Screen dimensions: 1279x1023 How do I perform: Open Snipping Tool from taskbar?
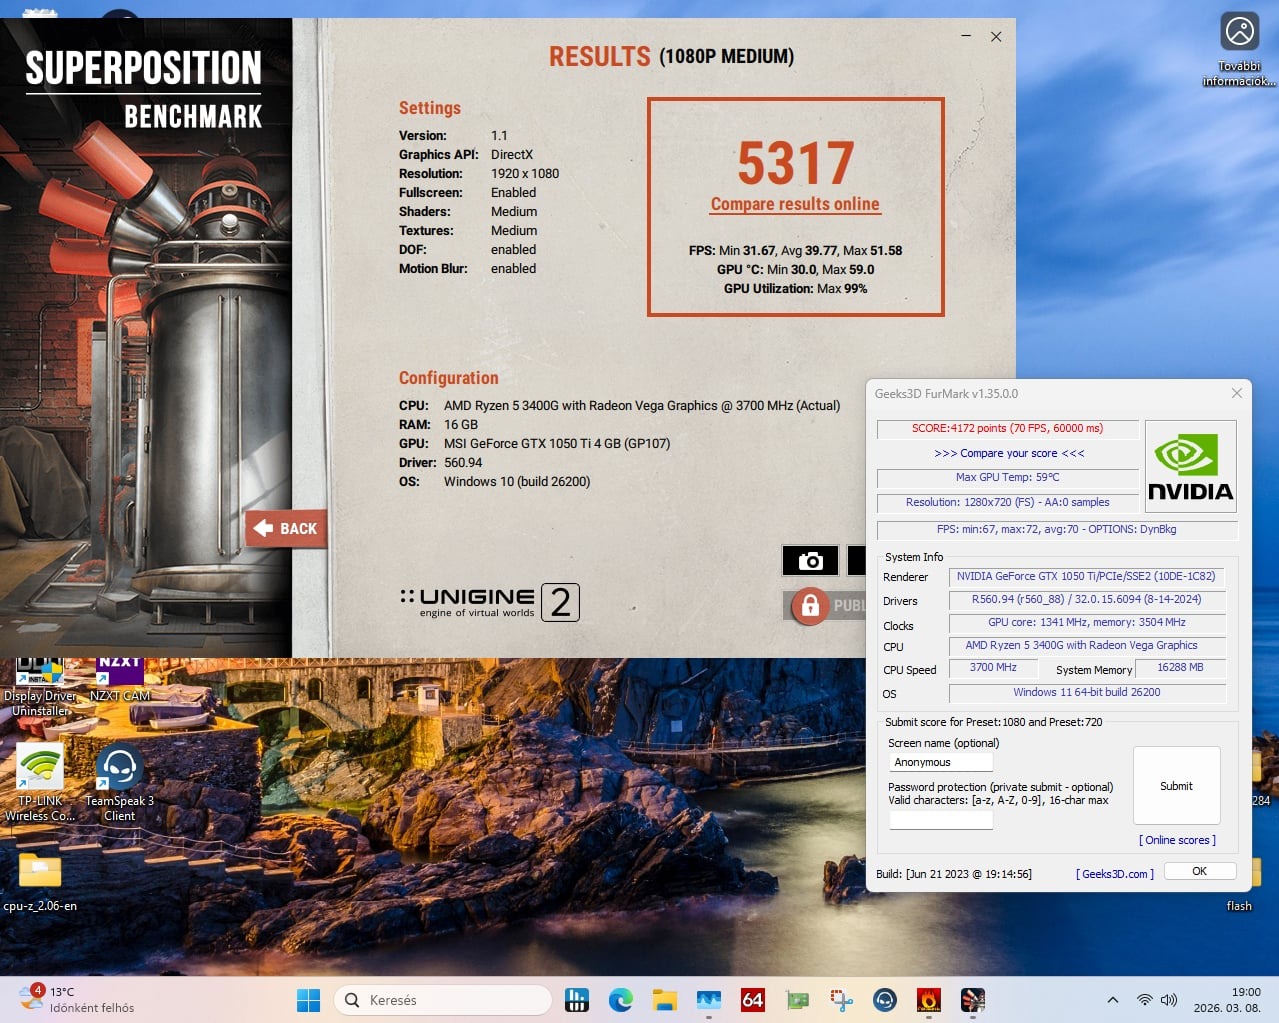(841, 1000)
